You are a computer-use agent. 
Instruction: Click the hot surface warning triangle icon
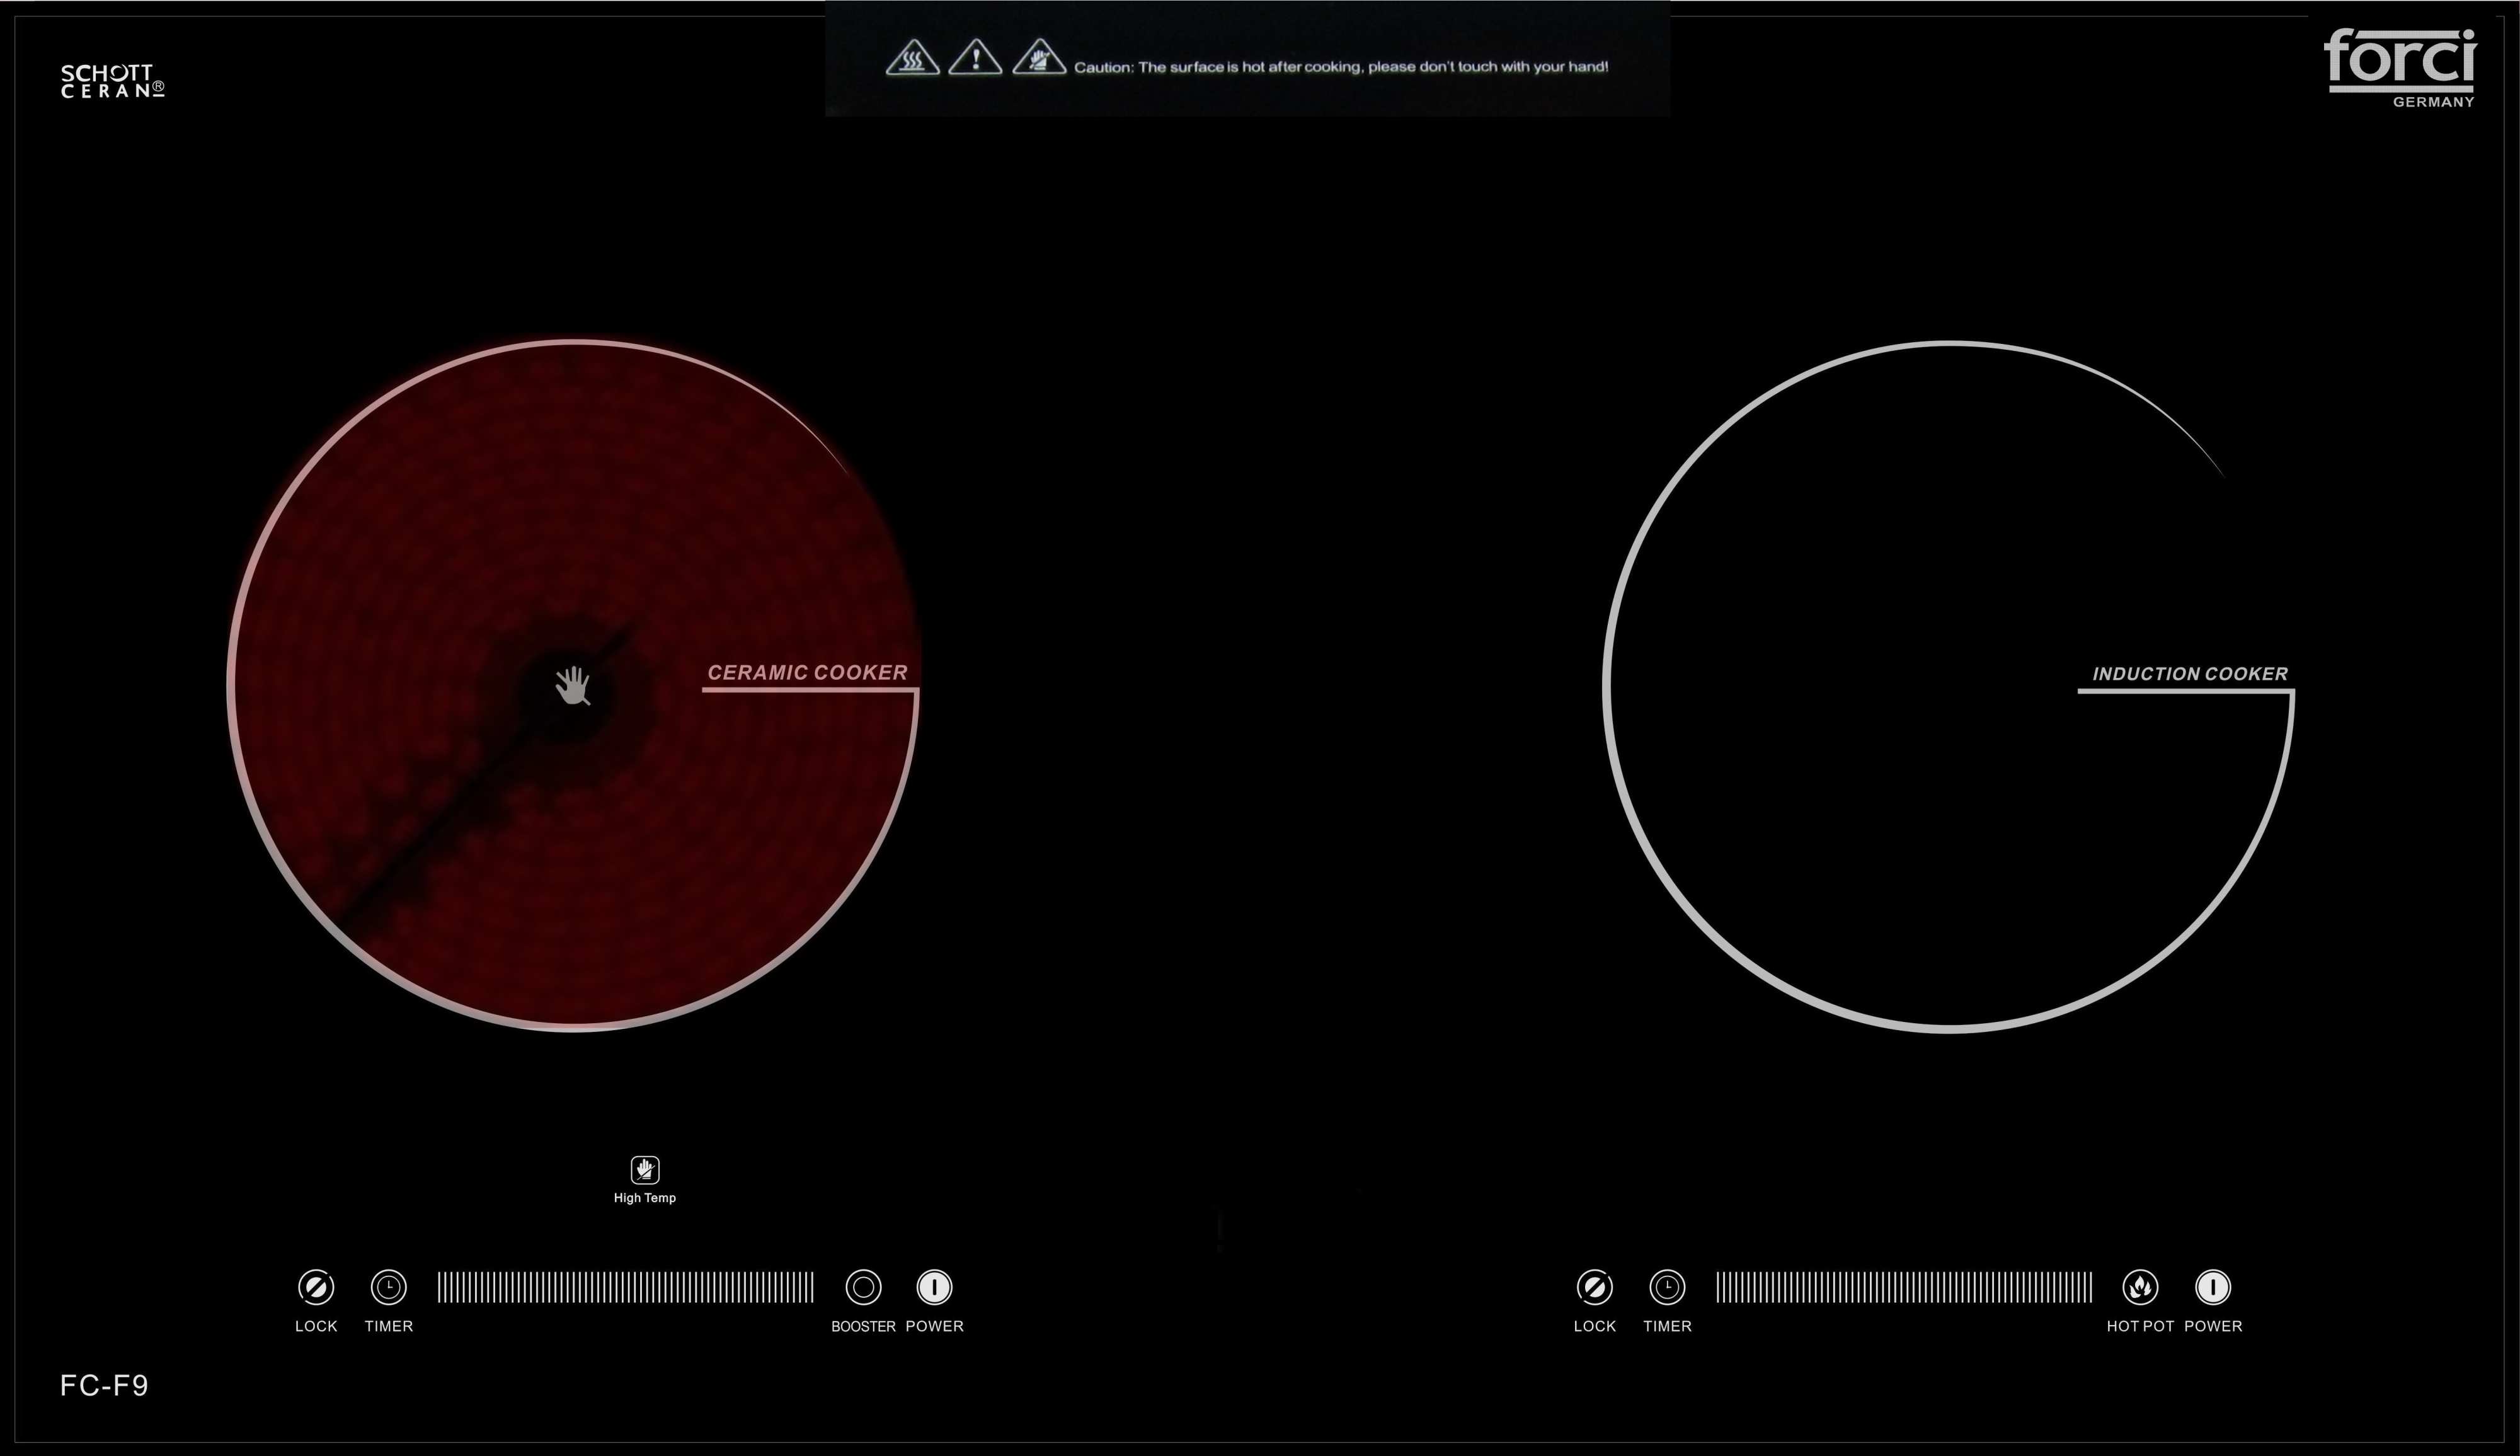coord(912,59)
